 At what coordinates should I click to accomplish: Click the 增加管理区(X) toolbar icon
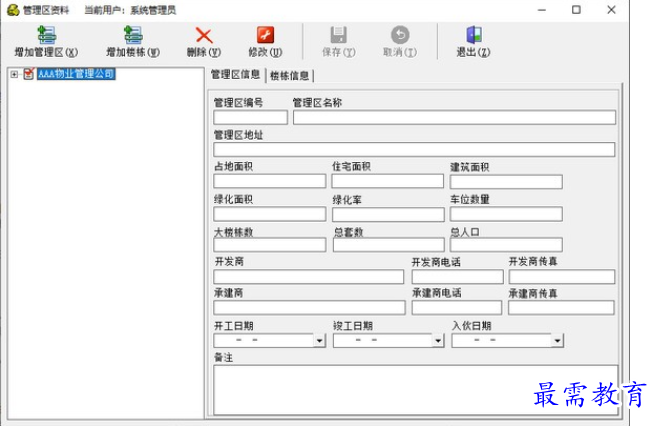[x=46, y=35]
